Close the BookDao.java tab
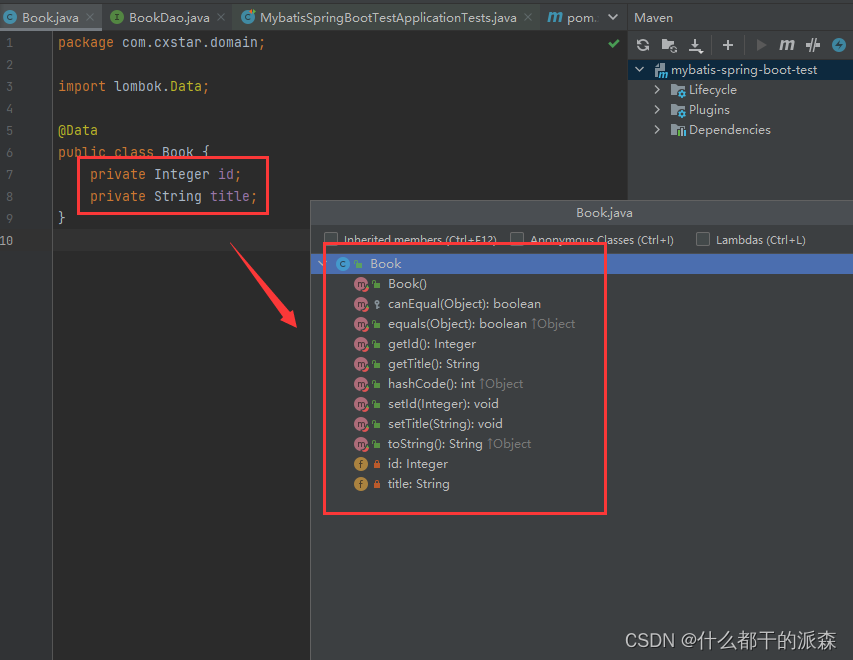Viewport: 853px width, 660px height. pos(221,17)
